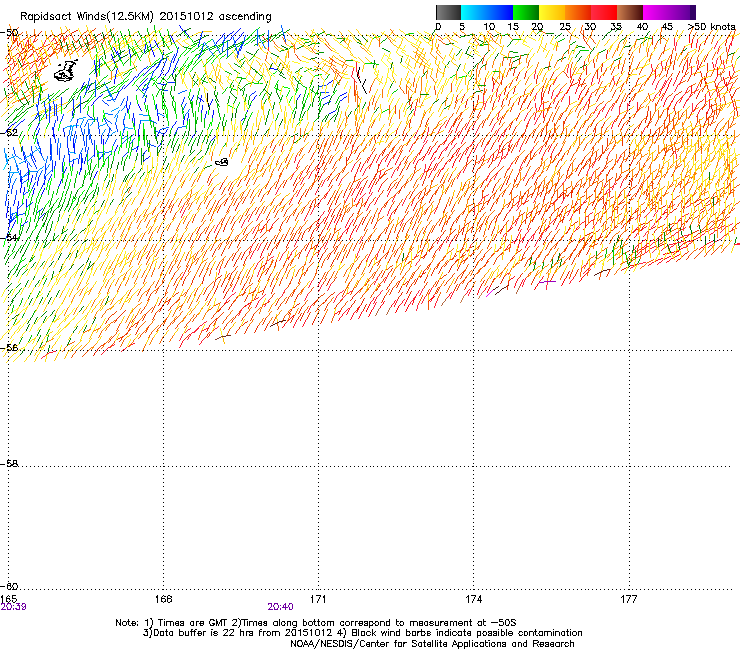Click the gray 0-5 knots legend swatch
This screenshot has width=740, height=650.
pos(448,12)
